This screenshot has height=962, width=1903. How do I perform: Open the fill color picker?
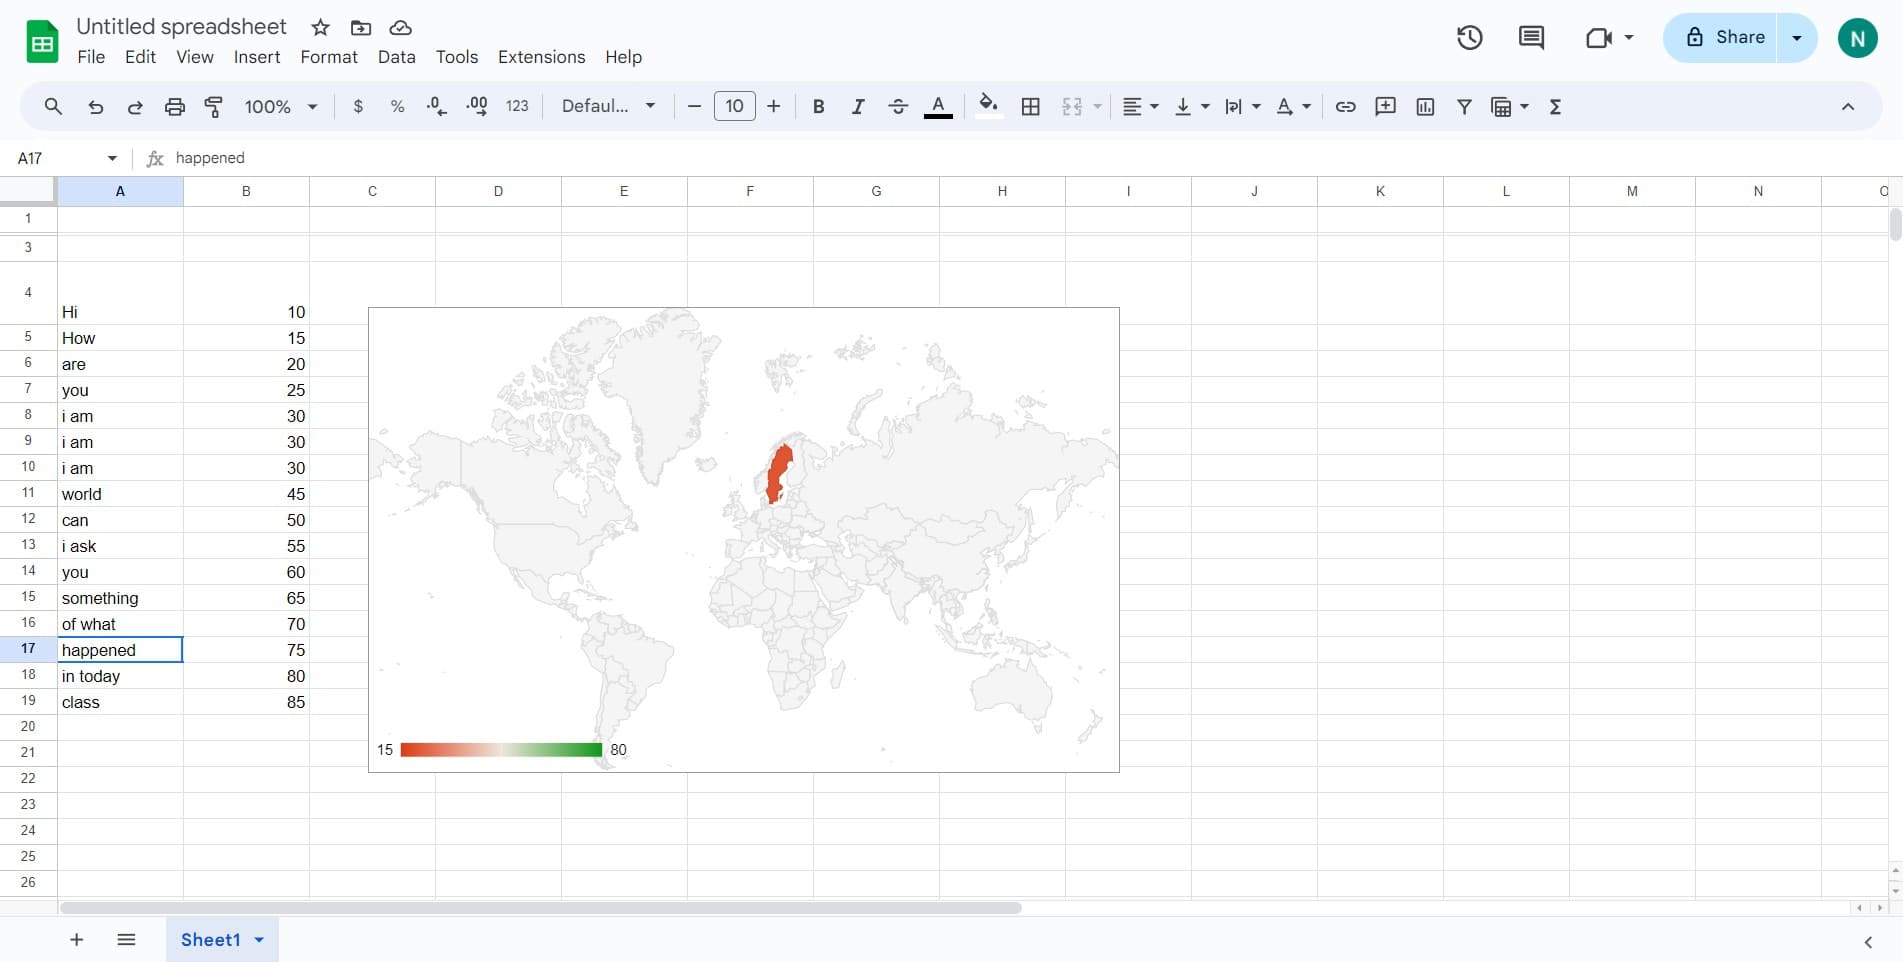(988, 107)
